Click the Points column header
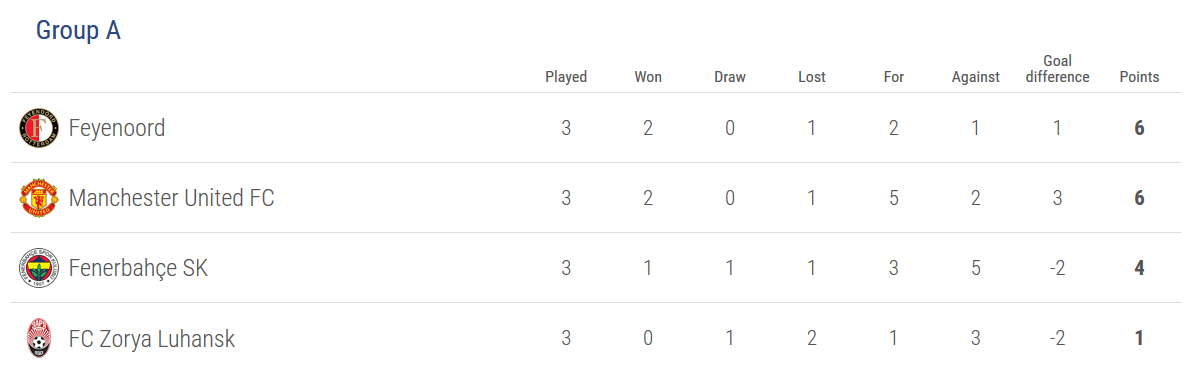1197x372 pixels. pos(1139,77)
